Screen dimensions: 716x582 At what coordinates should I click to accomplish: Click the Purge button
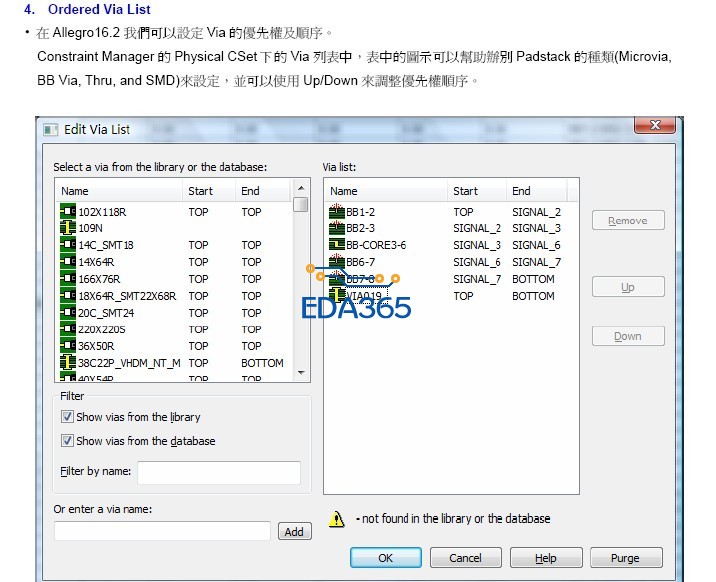point(626,557)
